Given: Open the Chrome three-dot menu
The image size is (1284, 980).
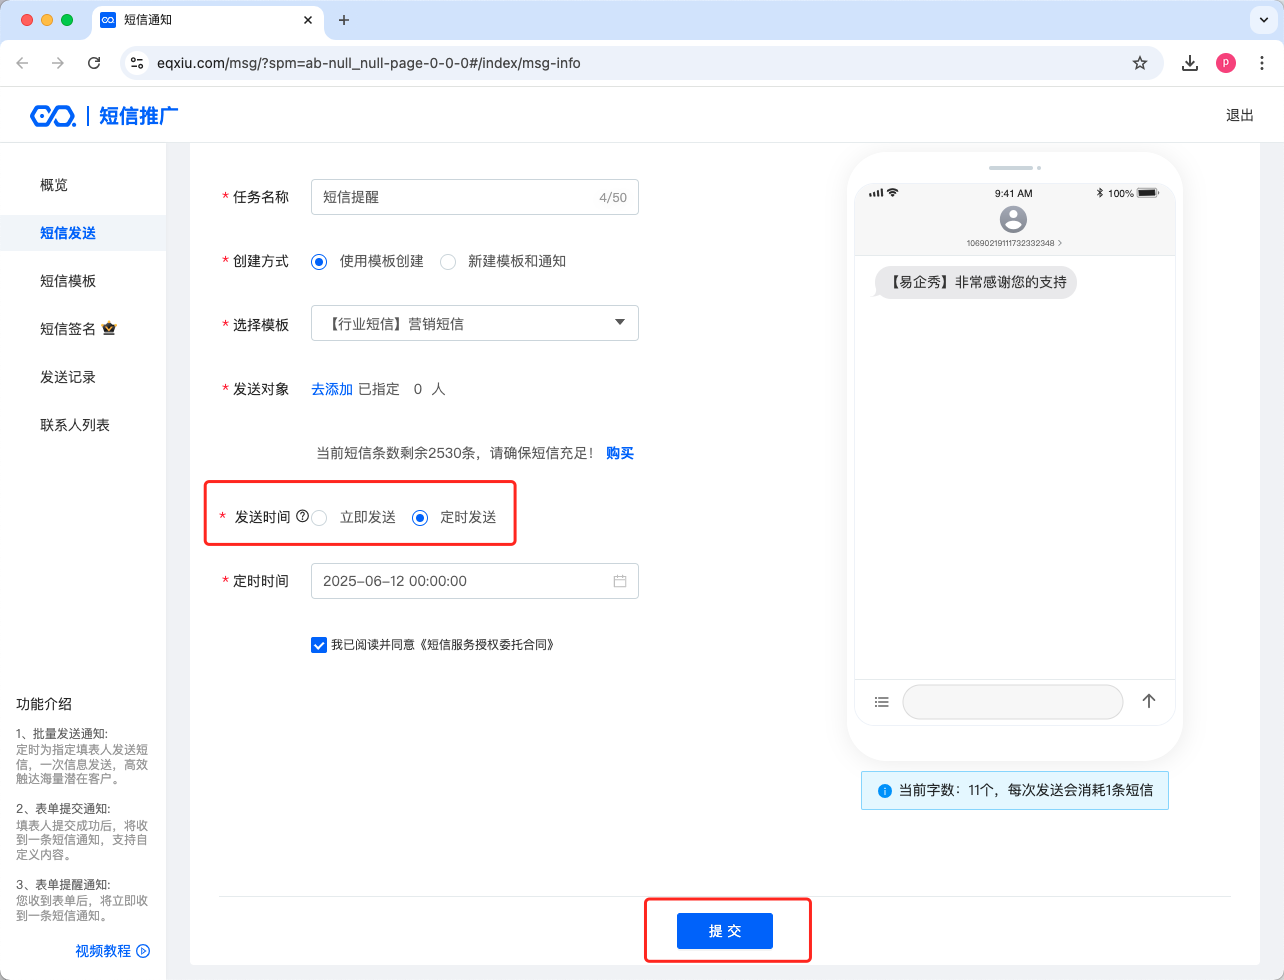Looking at the screenshot, I should [x=1261, y=63].
